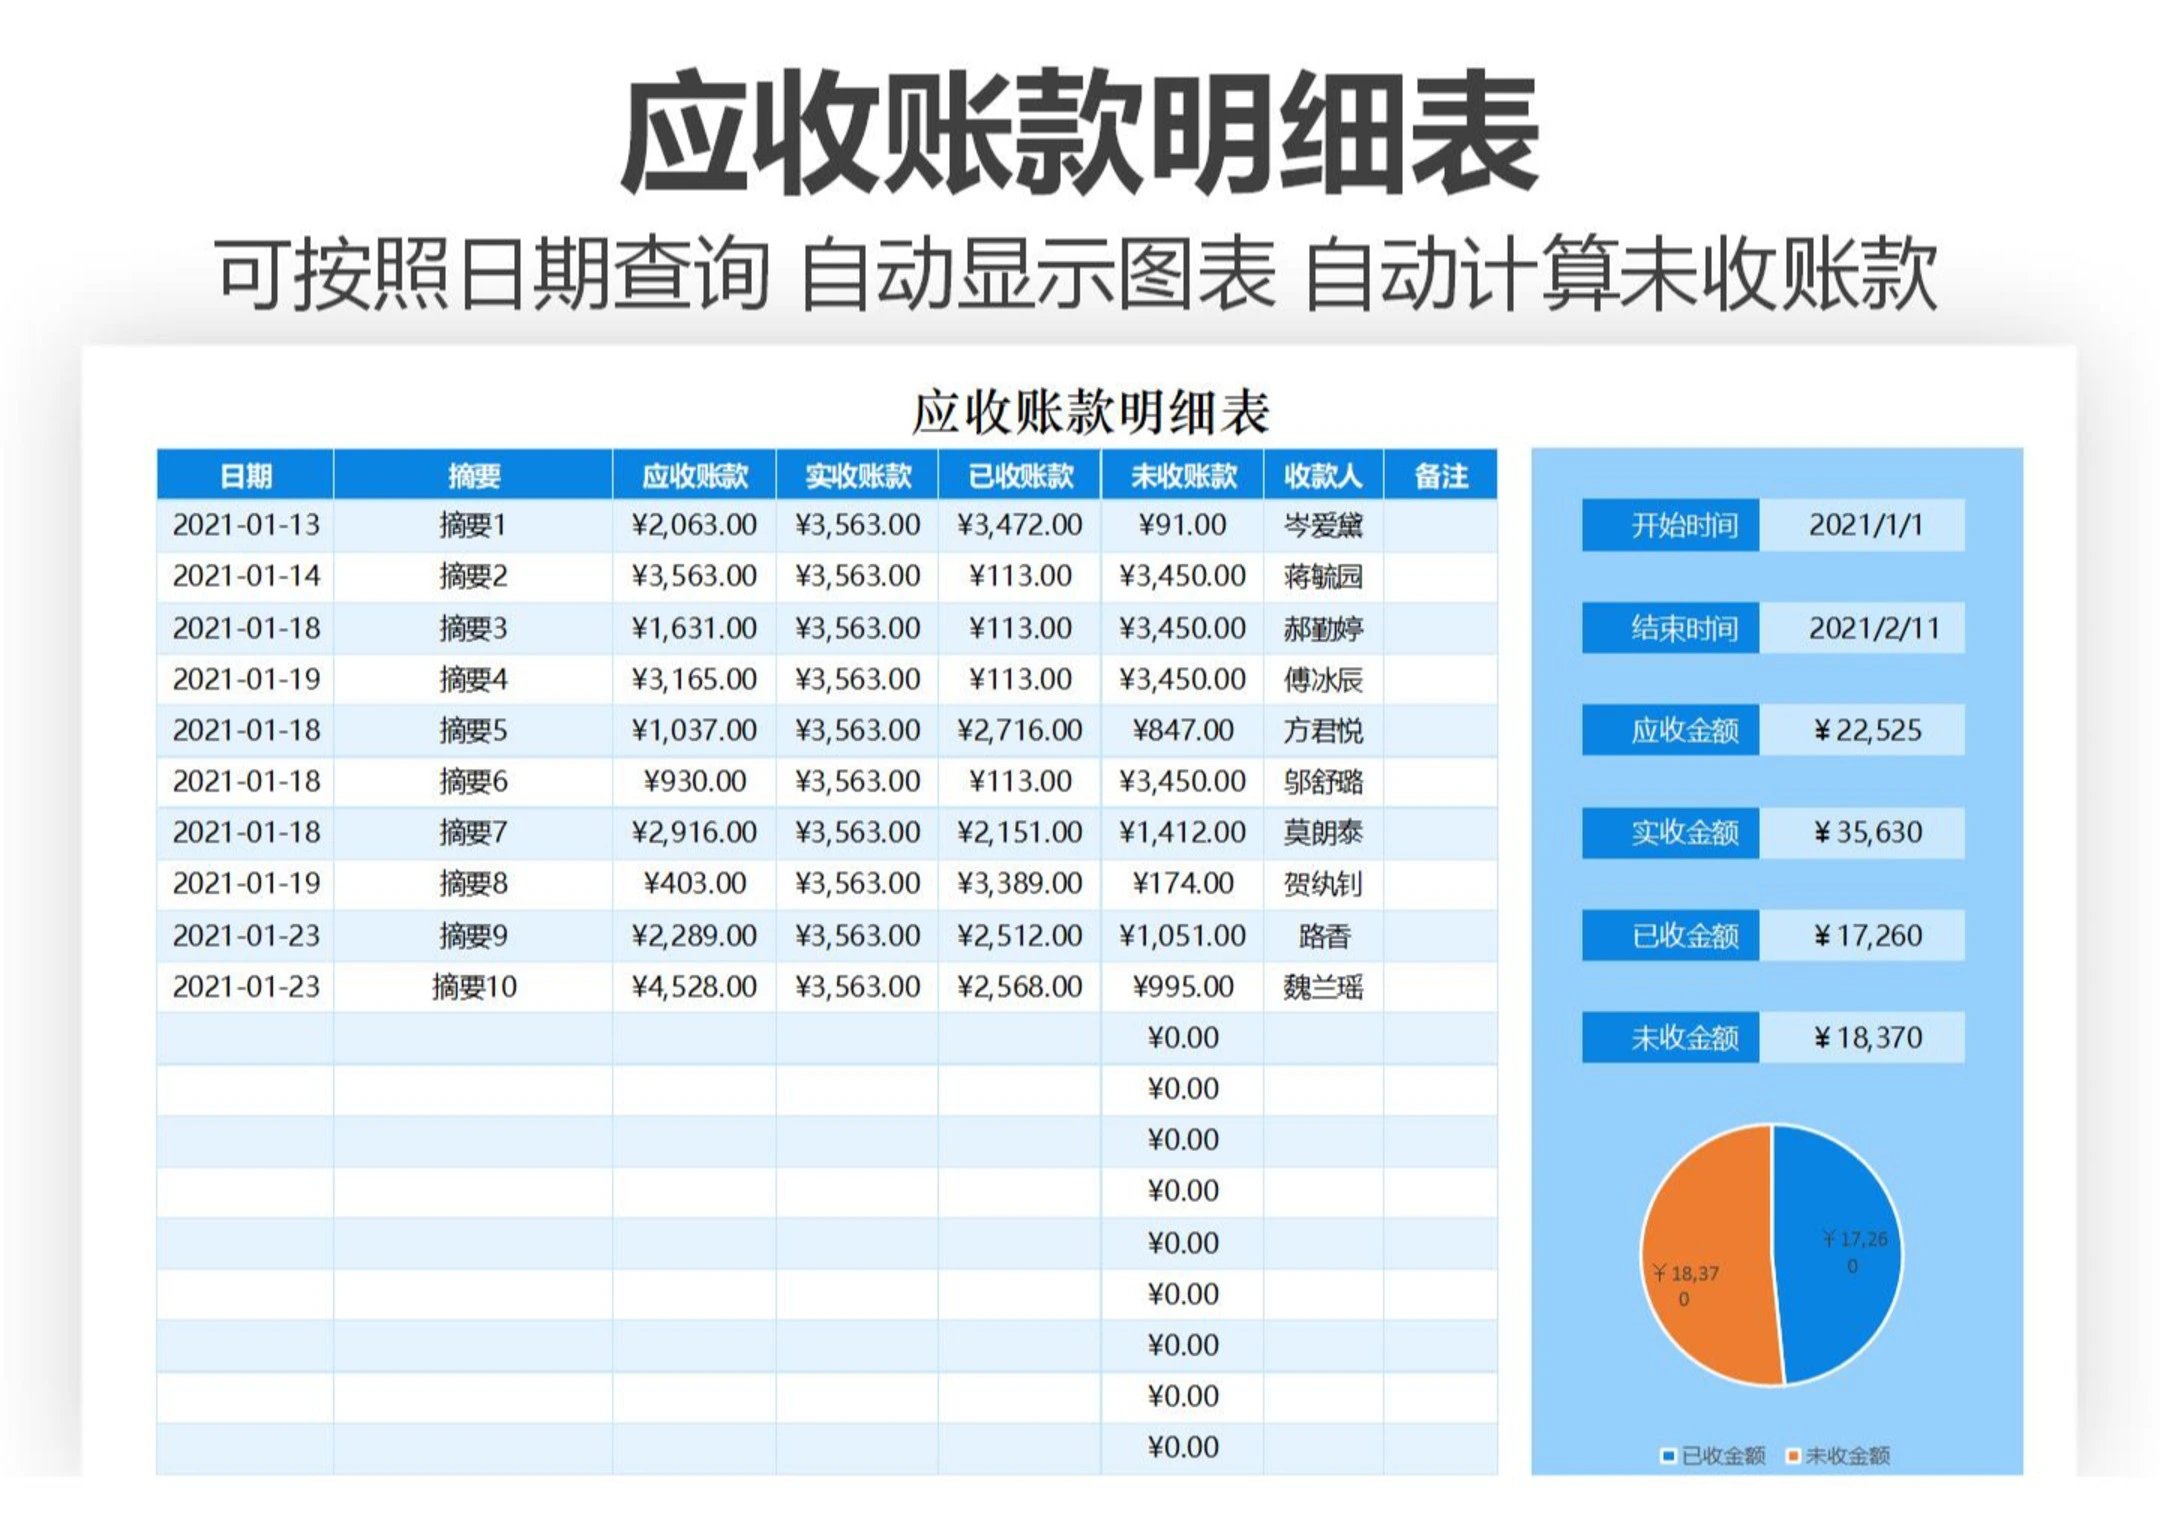This screenshot has width=2160, height=1527.
Task: Select the 摘要 column header
Action: (x=473, y=475)
